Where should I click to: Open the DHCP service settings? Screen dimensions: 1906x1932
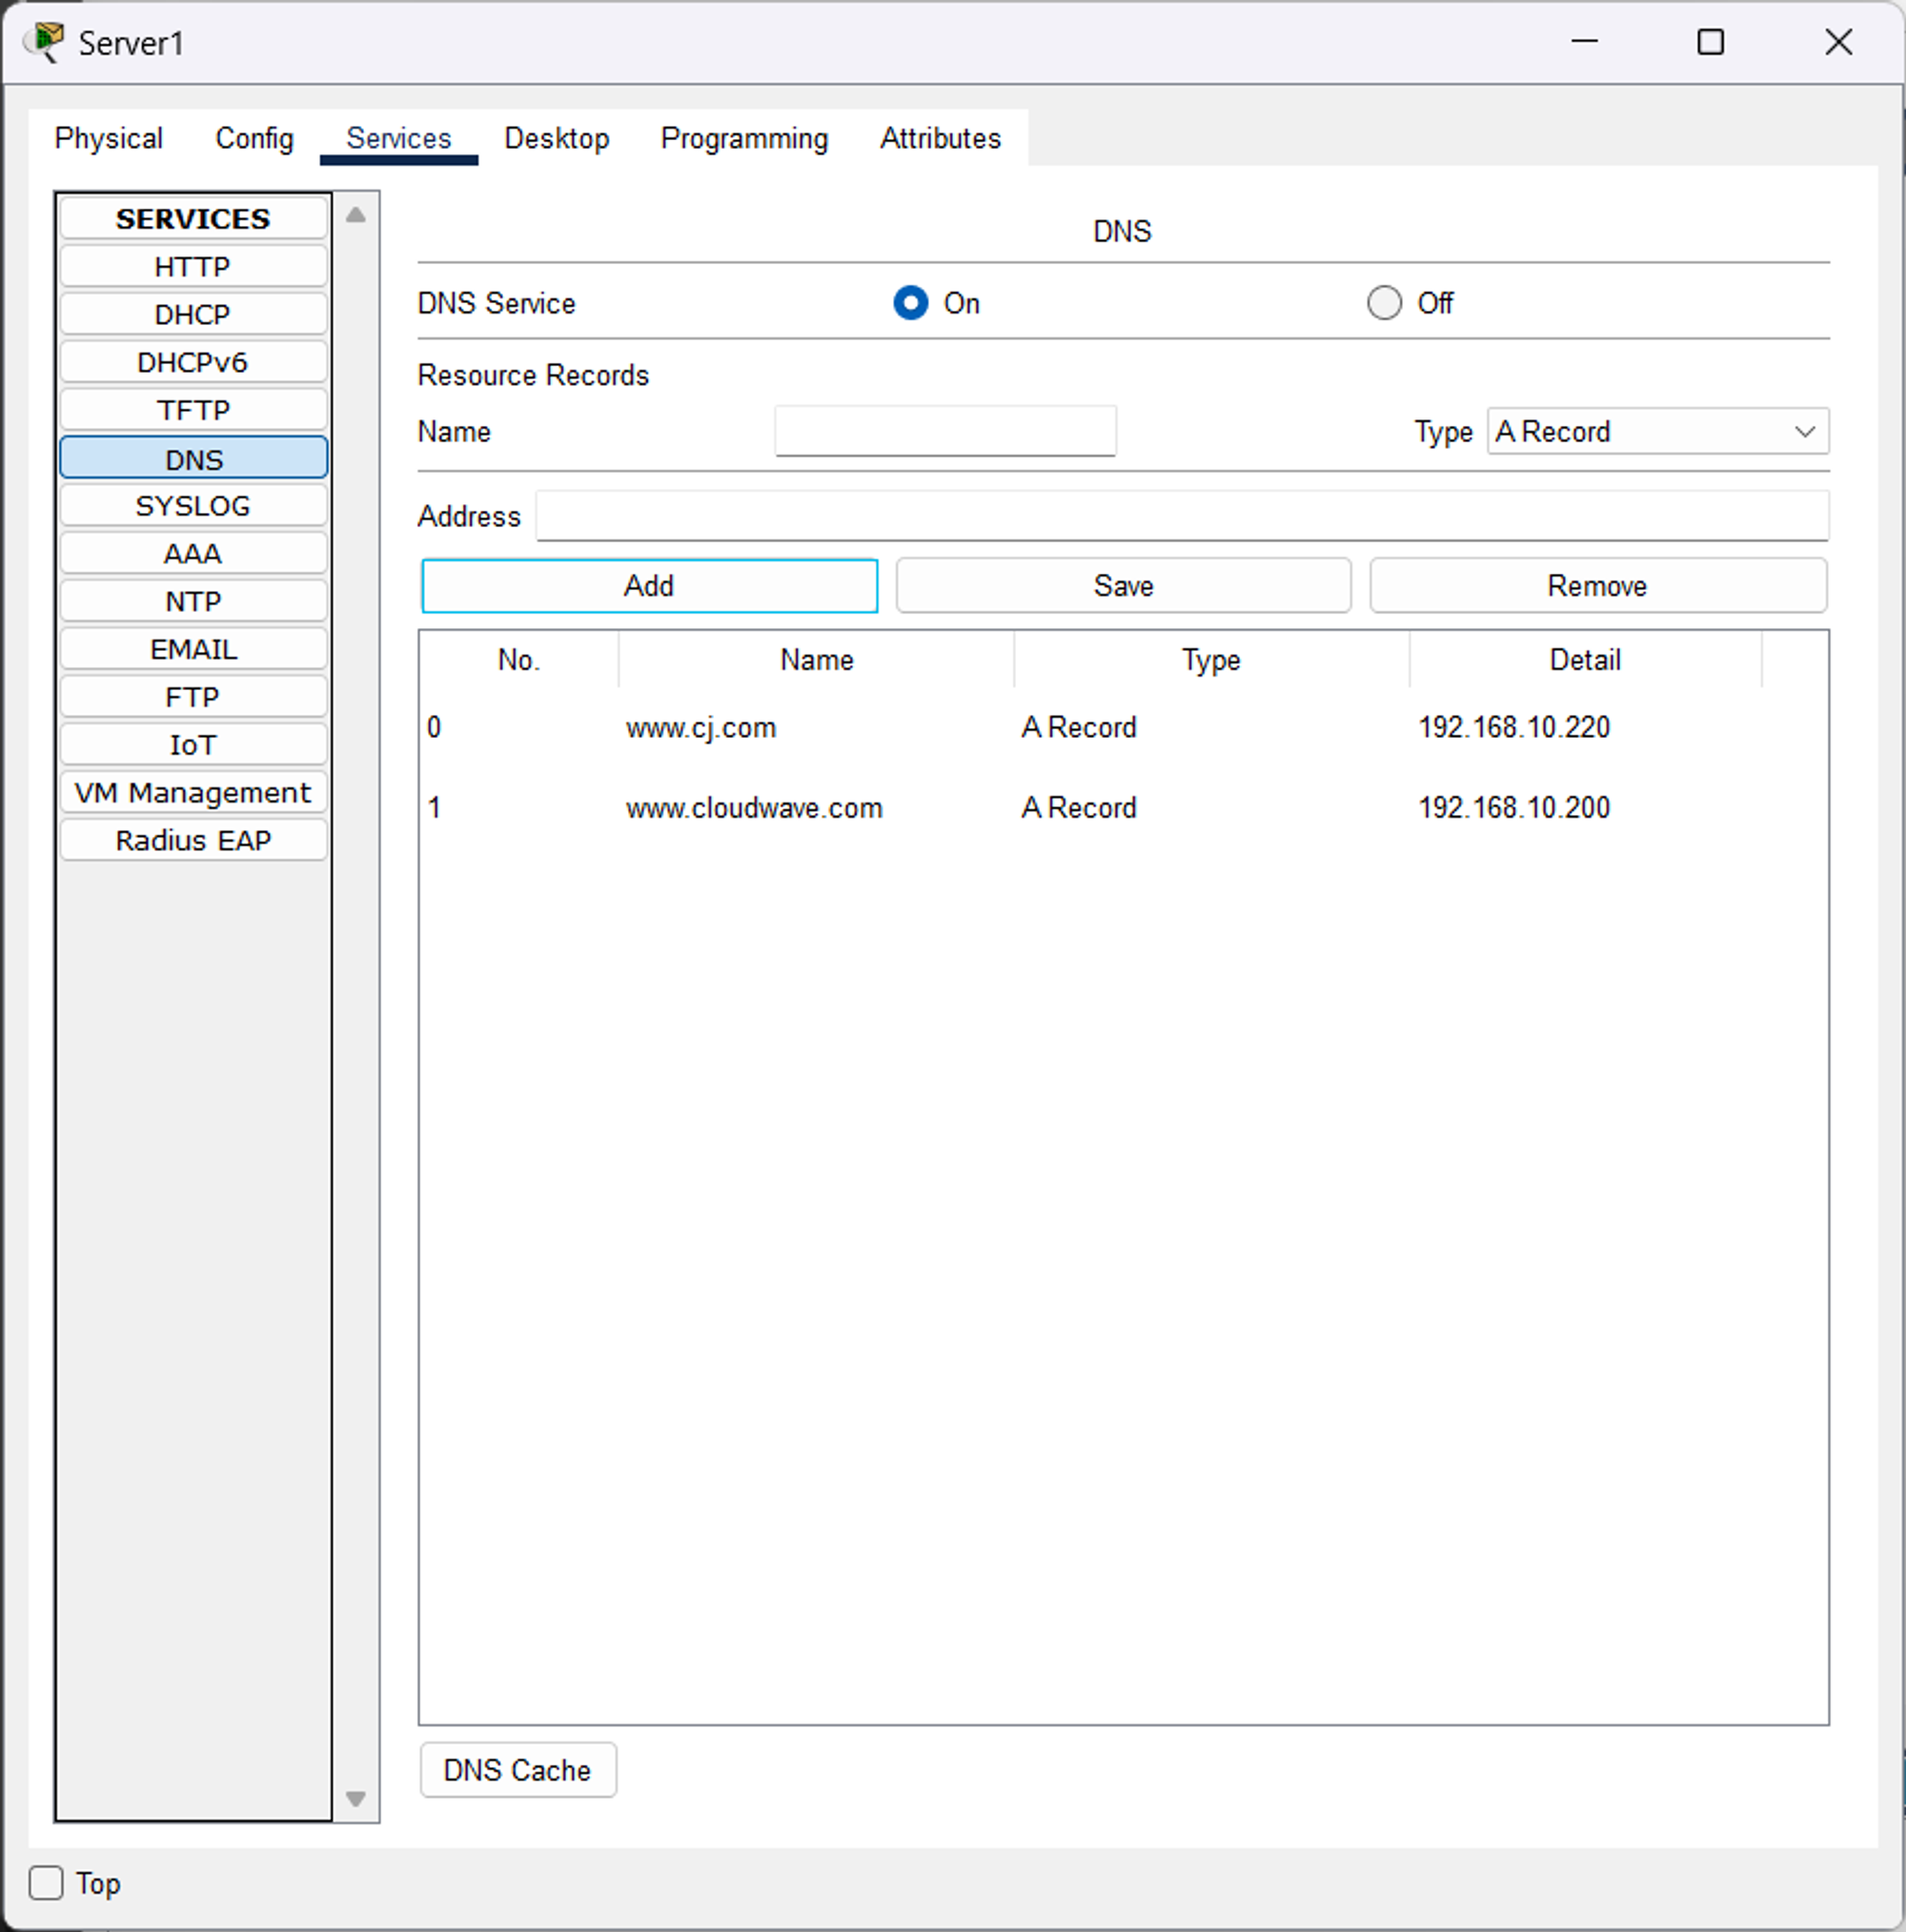[193, 315]
